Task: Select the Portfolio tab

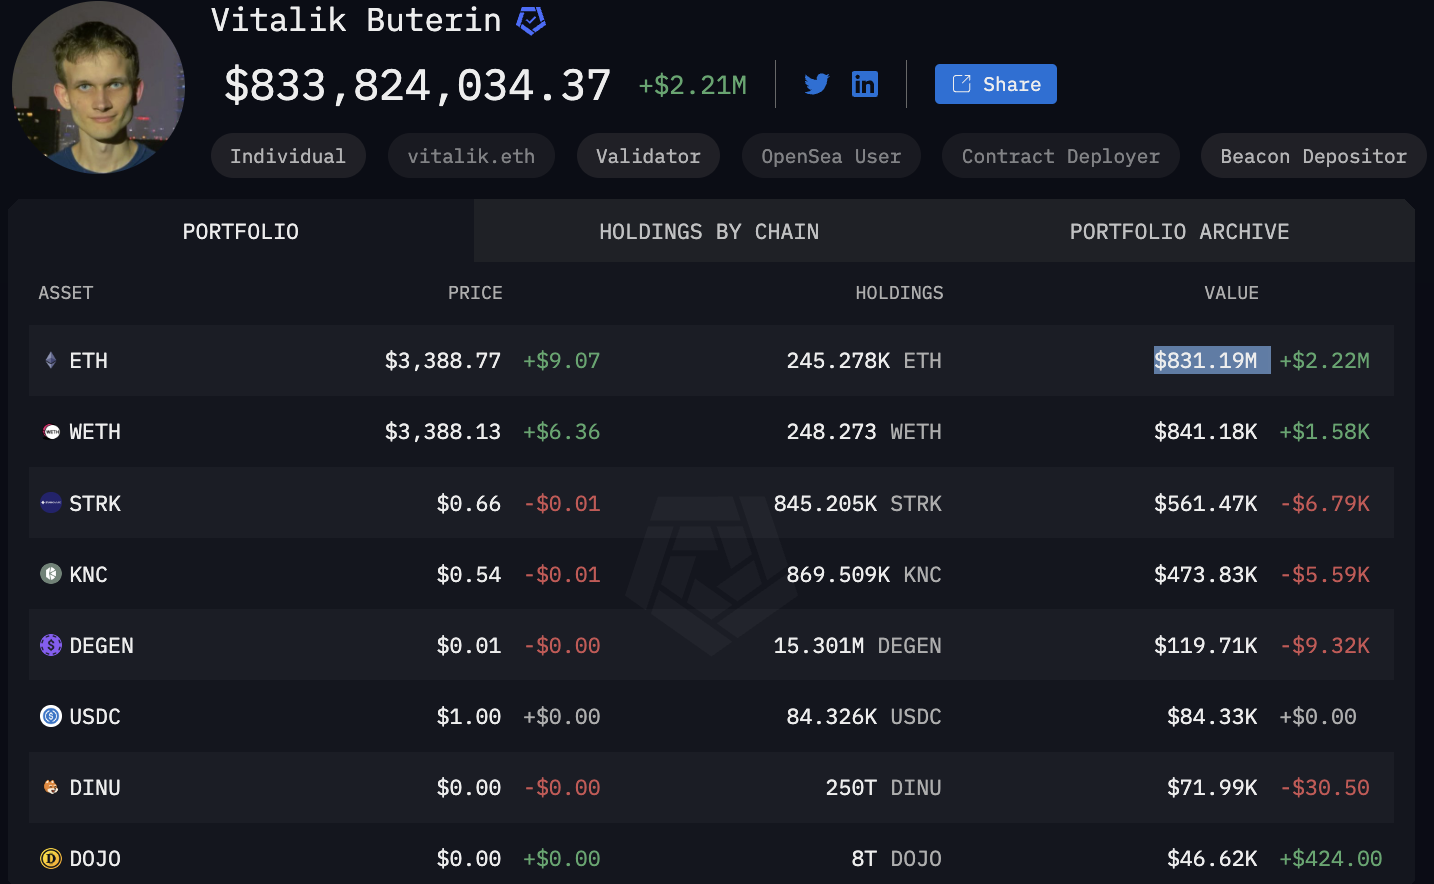Action: pyautogui.click(x=240, y=232)
